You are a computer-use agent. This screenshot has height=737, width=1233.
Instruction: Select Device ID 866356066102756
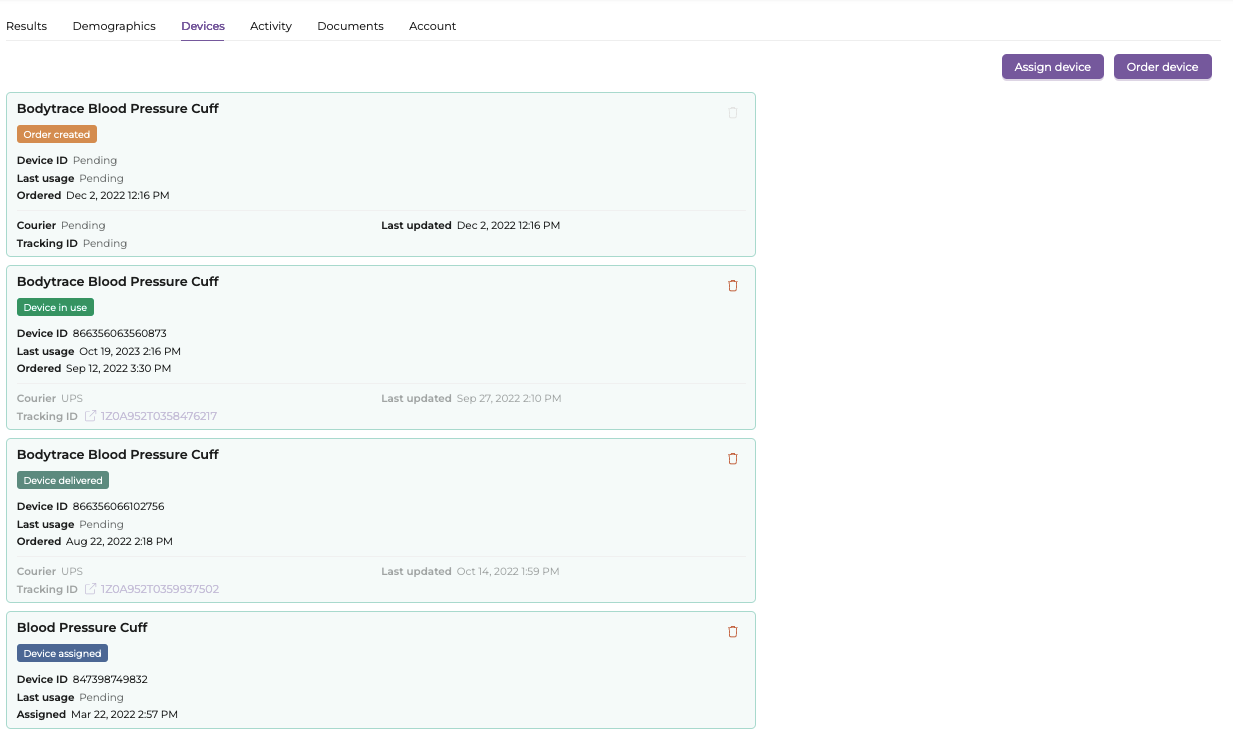[x=118, y=506]
